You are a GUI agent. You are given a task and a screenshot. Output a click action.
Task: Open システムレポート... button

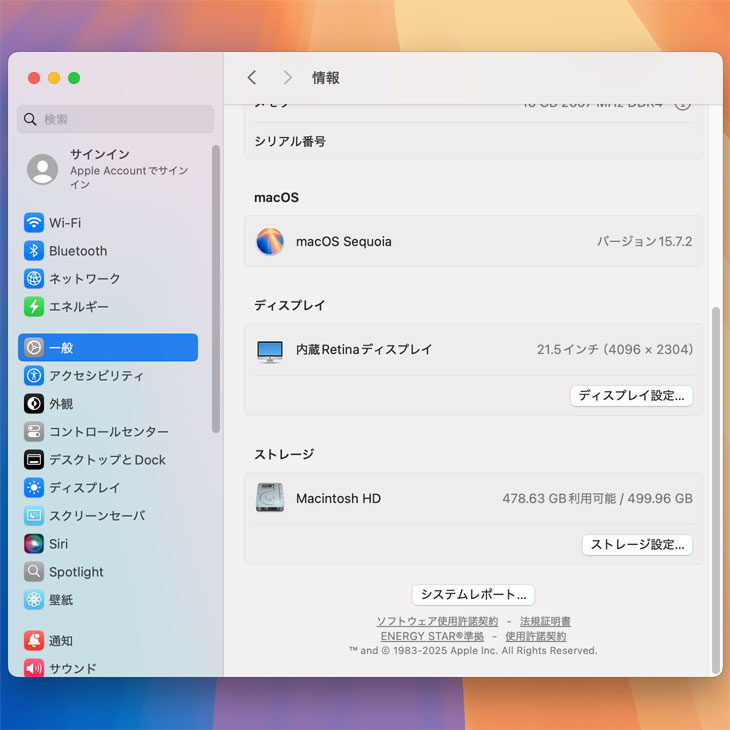point(473,595)
